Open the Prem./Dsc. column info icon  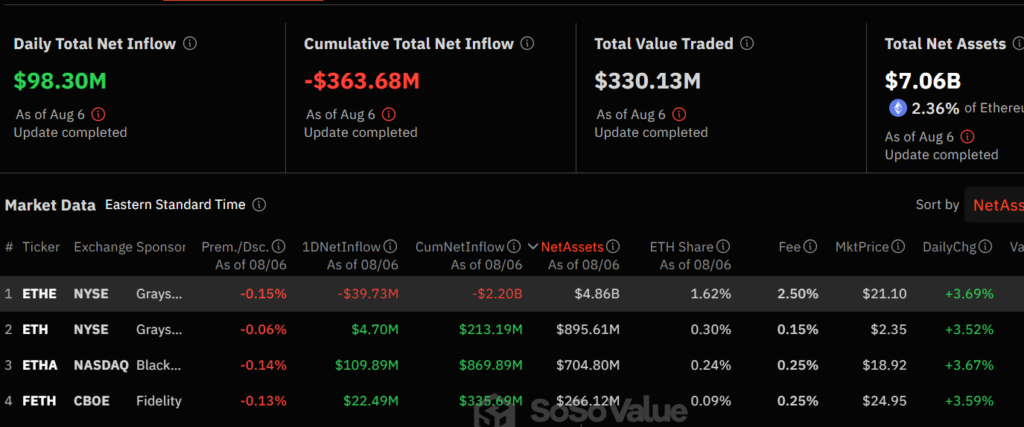279,247
